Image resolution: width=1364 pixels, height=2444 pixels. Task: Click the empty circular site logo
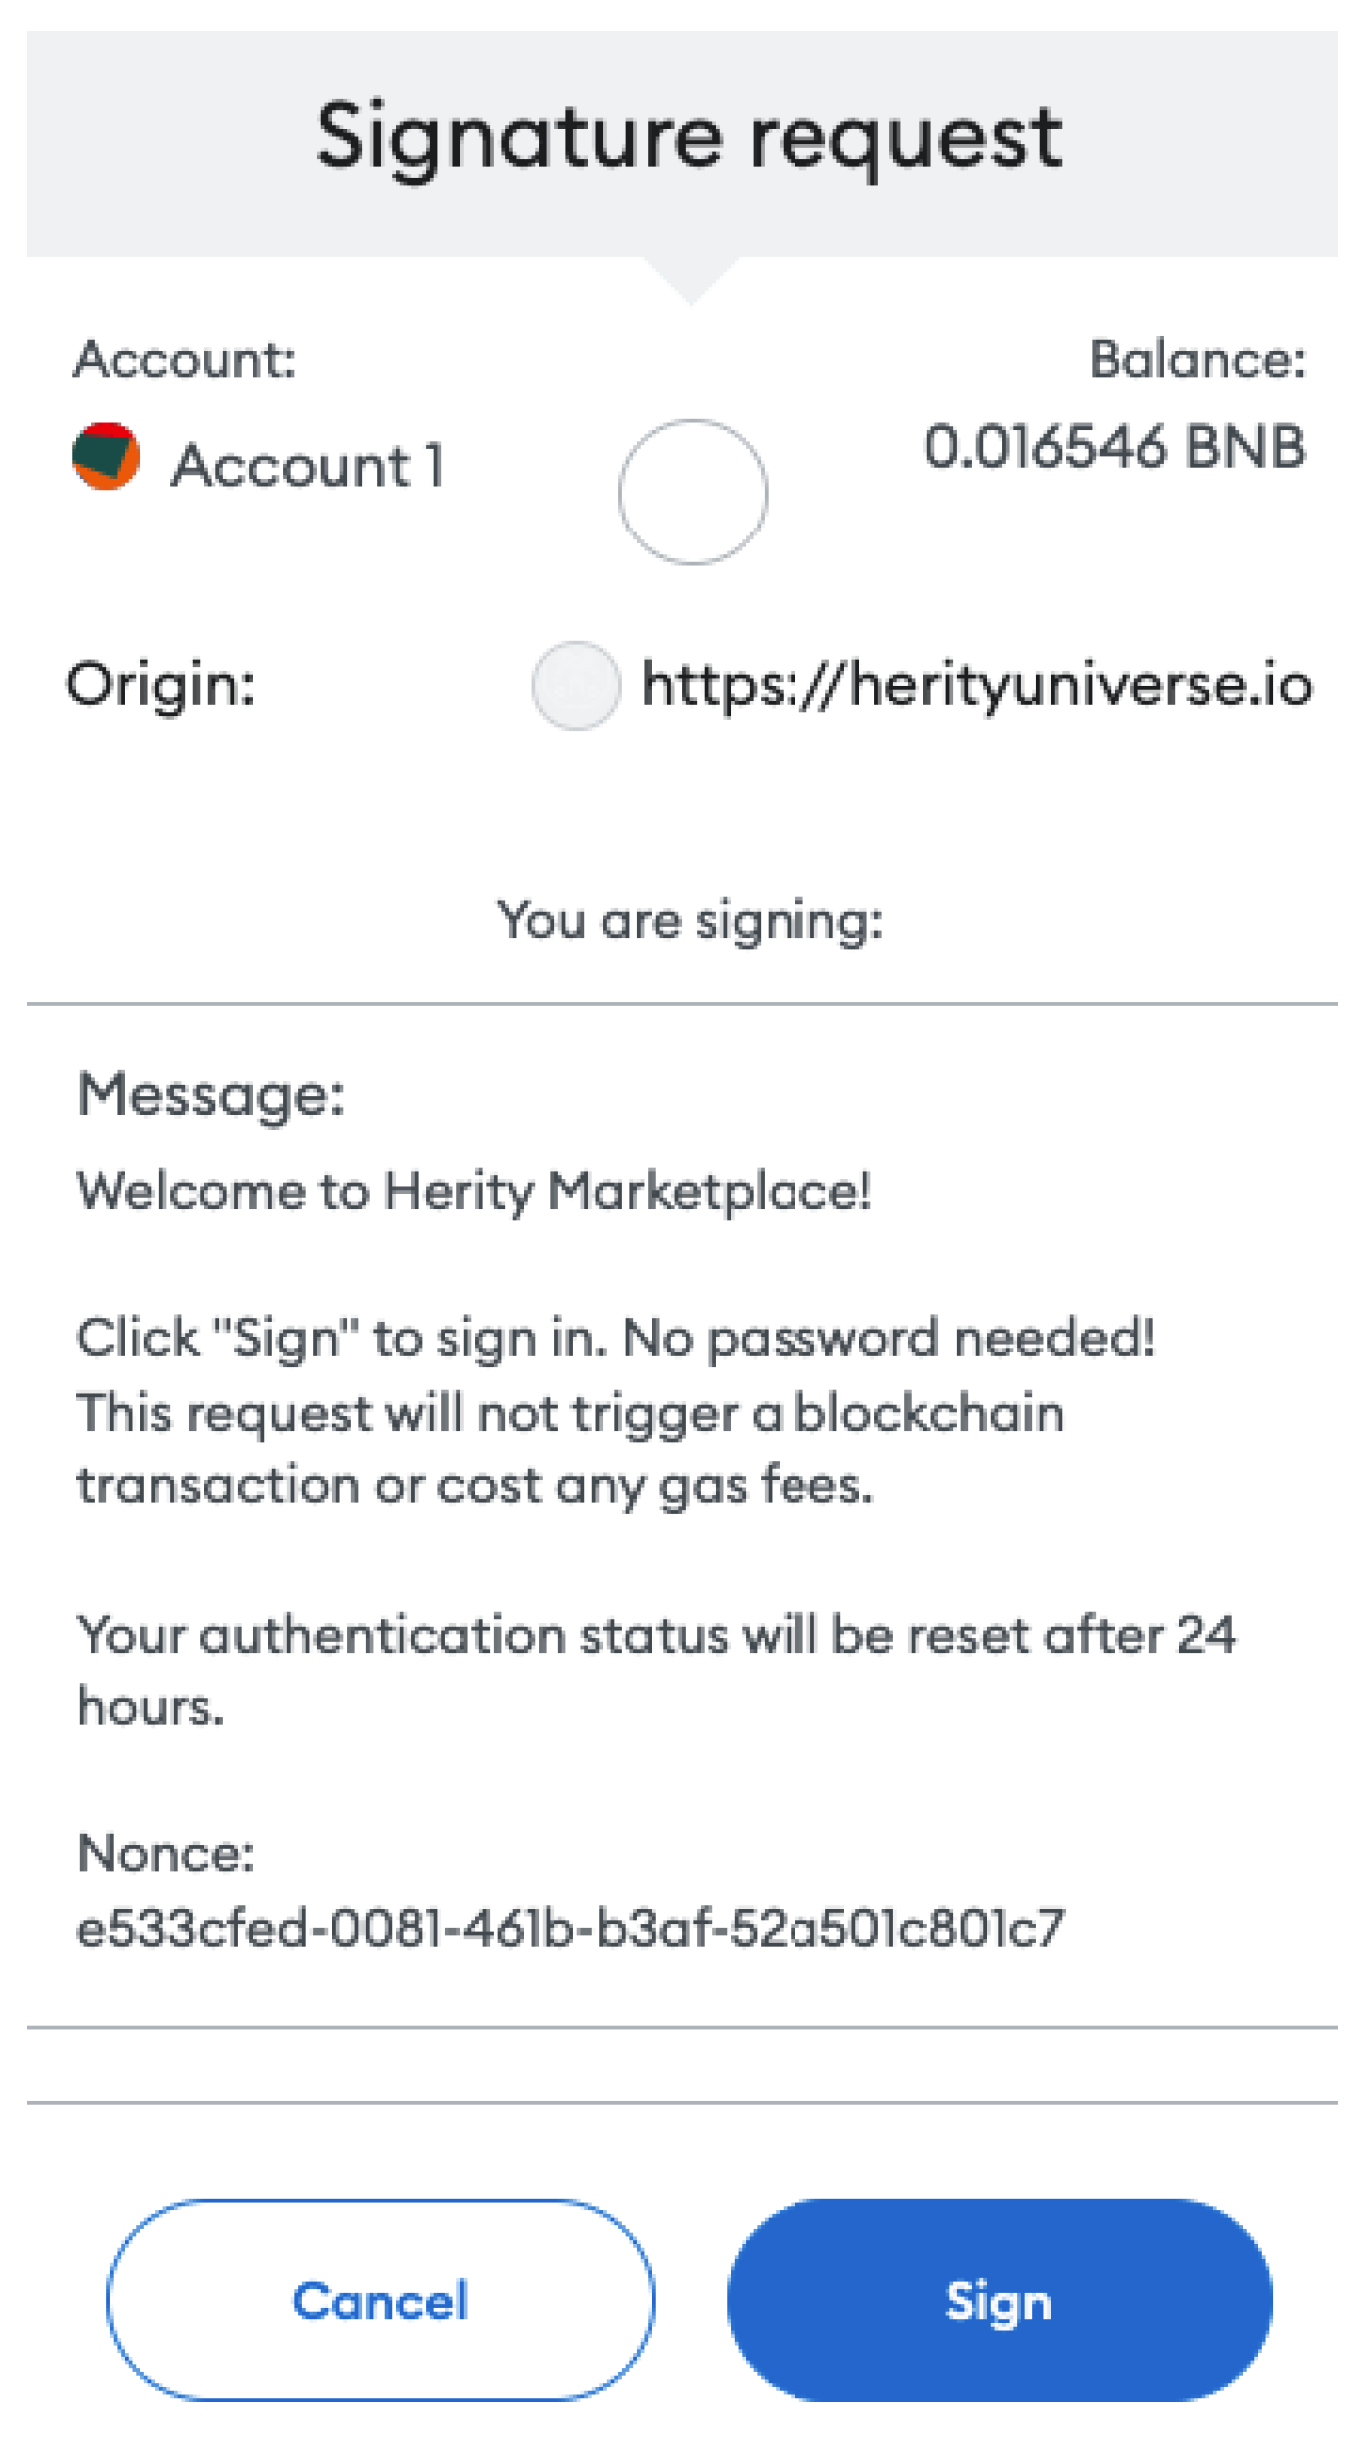point(692,492)
